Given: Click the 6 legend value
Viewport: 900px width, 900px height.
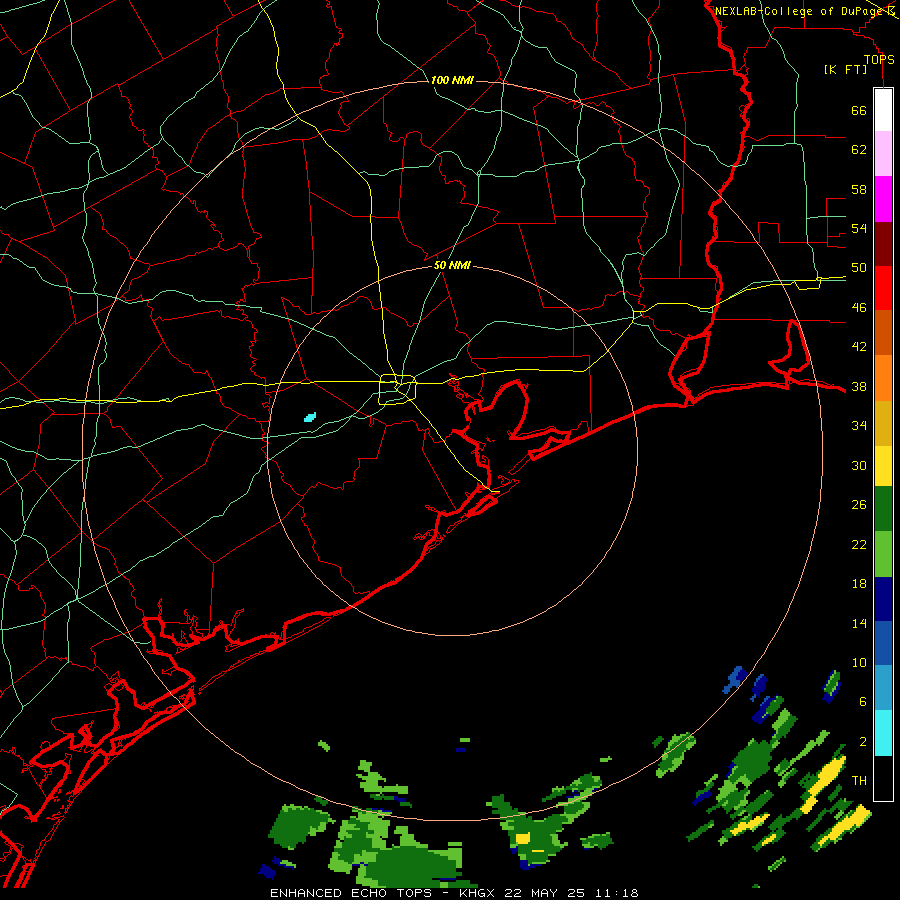Looking at the screenshot, I should (863, 702).
